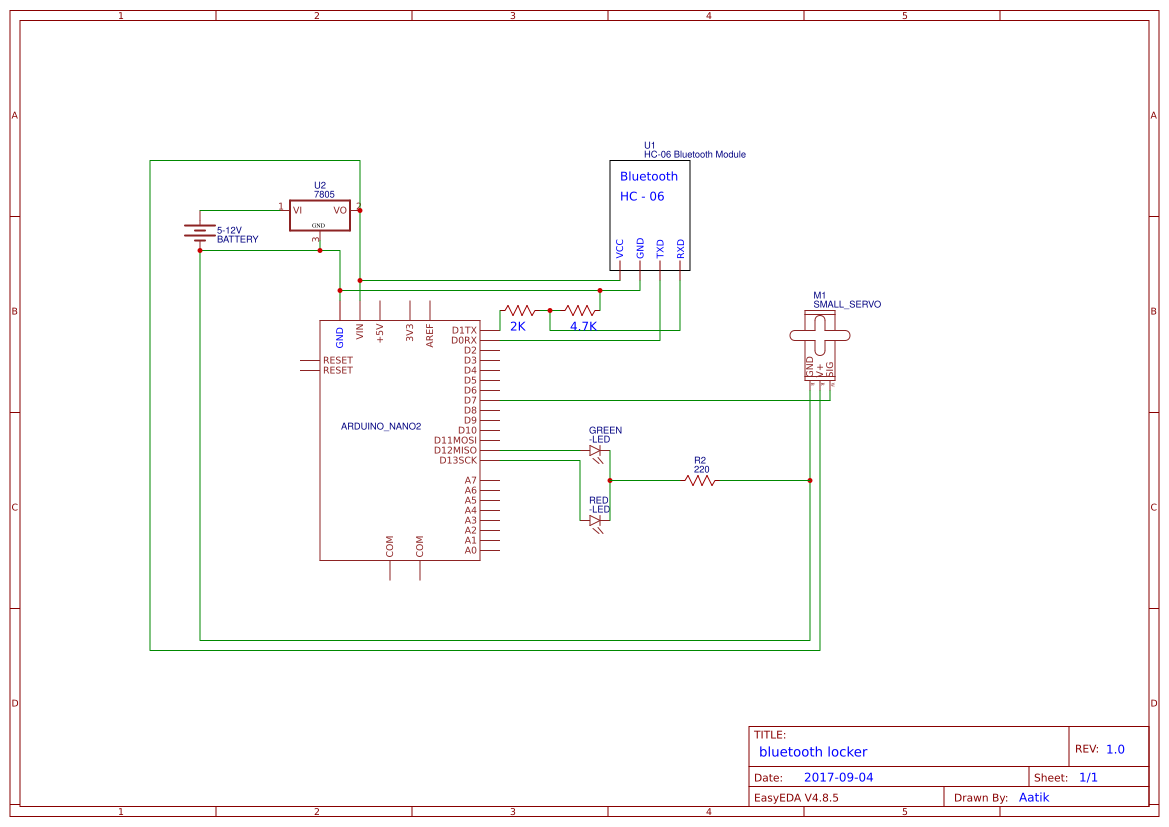Click the Sheet 1/1 value
Viewport: 1169px width, 827px height.
pos(1088,778)
